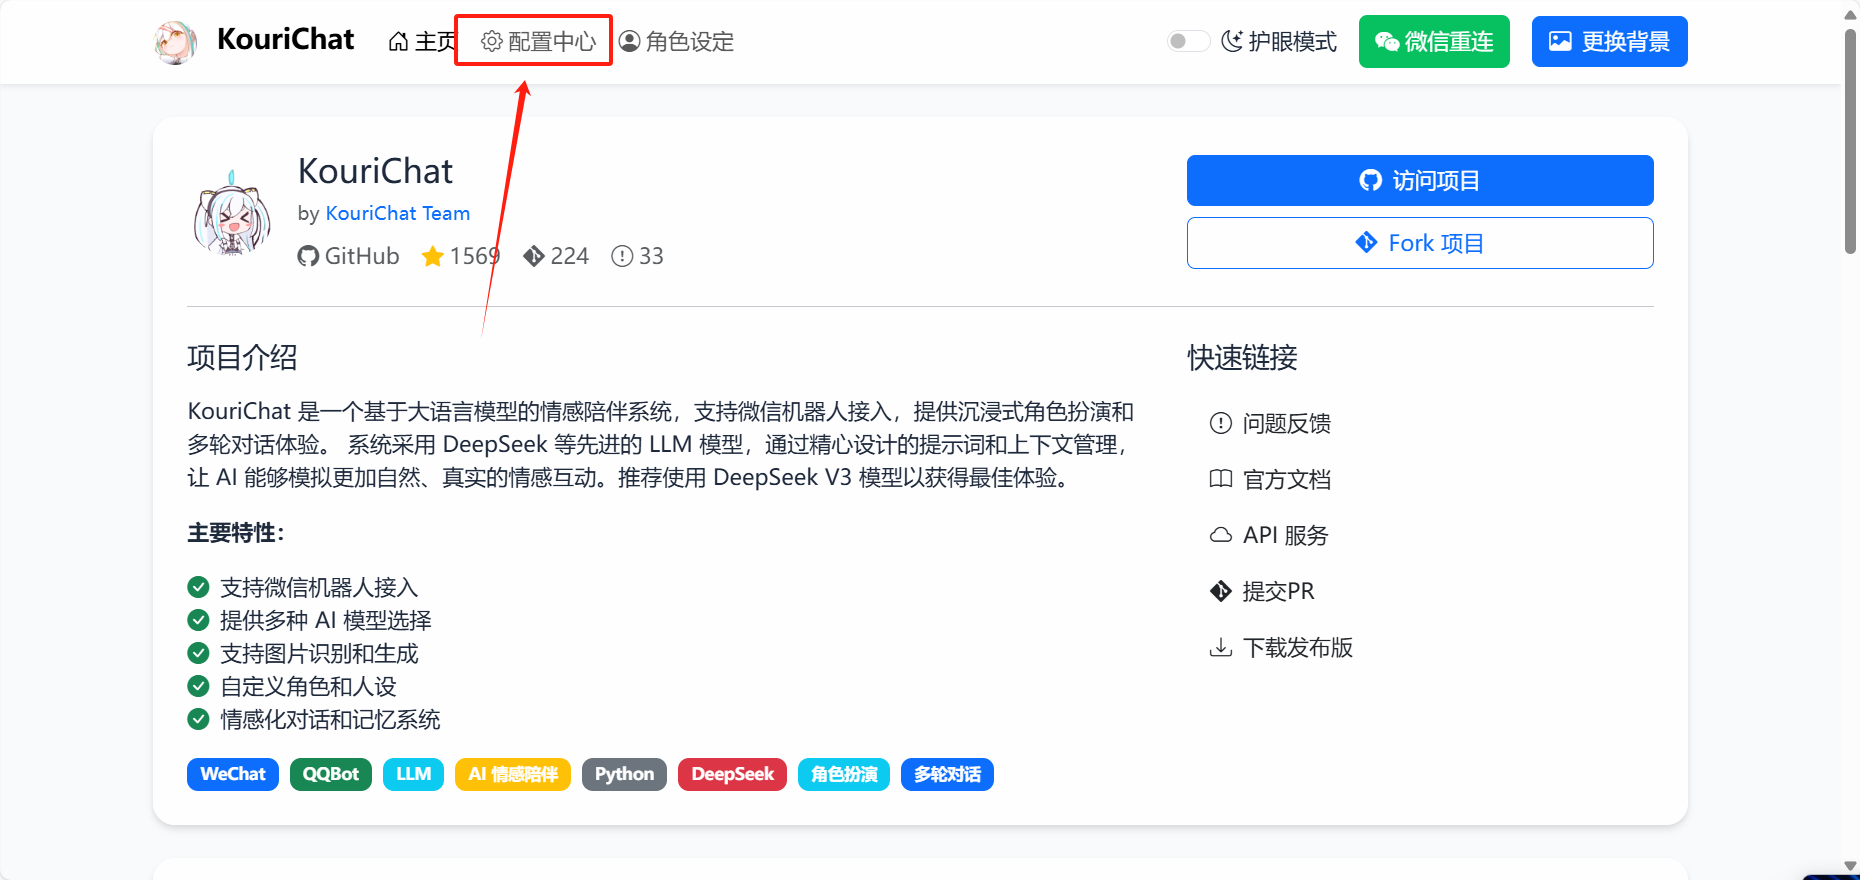1860x880 pixels.
Task: Click the git icon beside 提交PR
Action: [1221, 591]
